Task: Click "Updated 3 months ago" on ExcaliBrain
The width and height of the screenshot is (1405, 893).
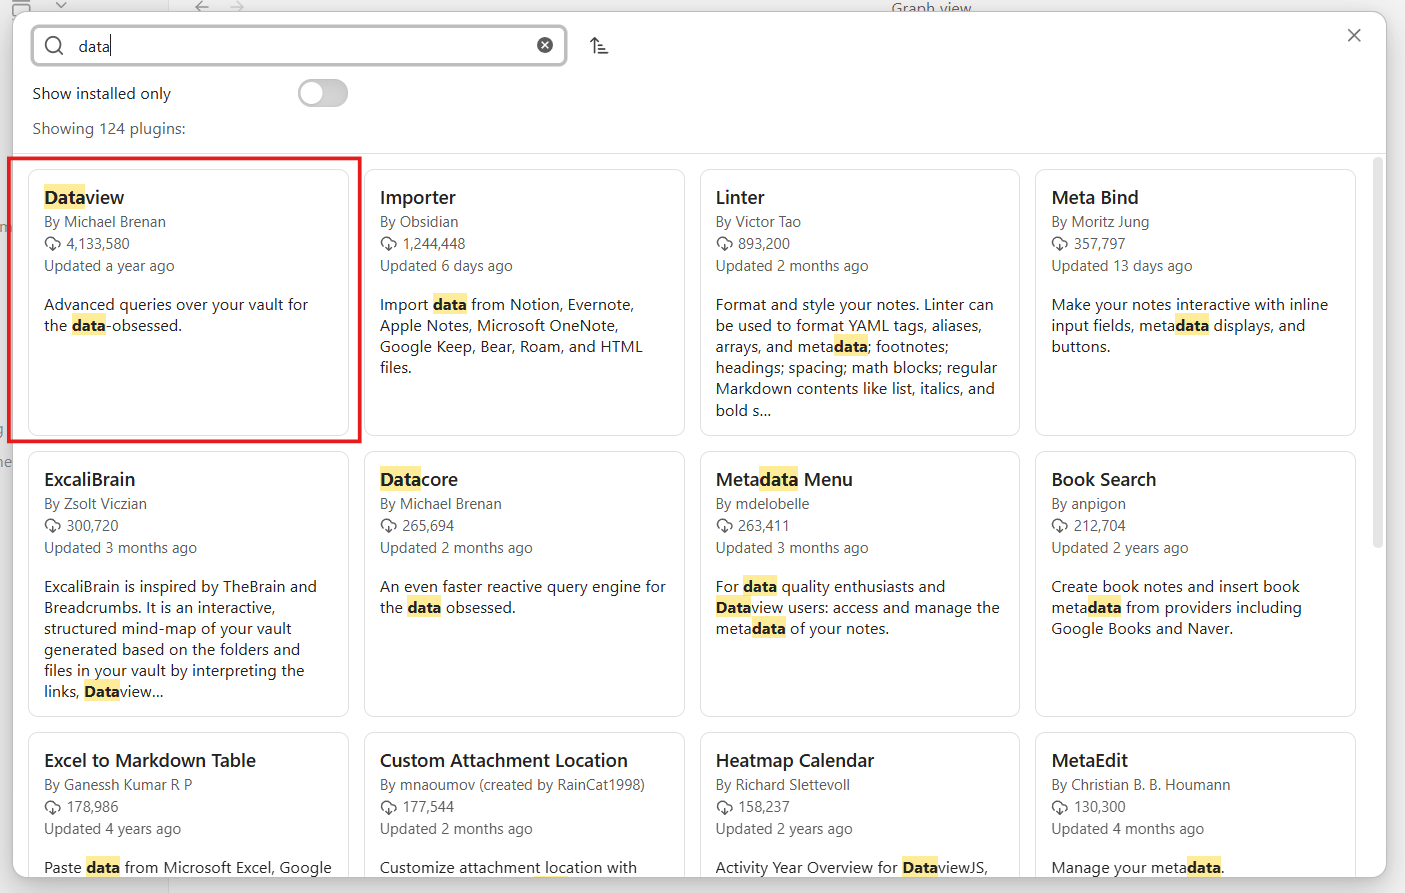Action: click(120, 548)
